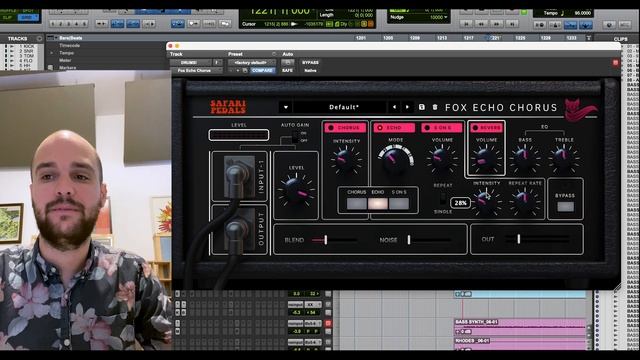Click the Chorus INTENSITY knob
The height and width of the screenshot is (360, 640).
pyautogui.click(x=346, y=160)
